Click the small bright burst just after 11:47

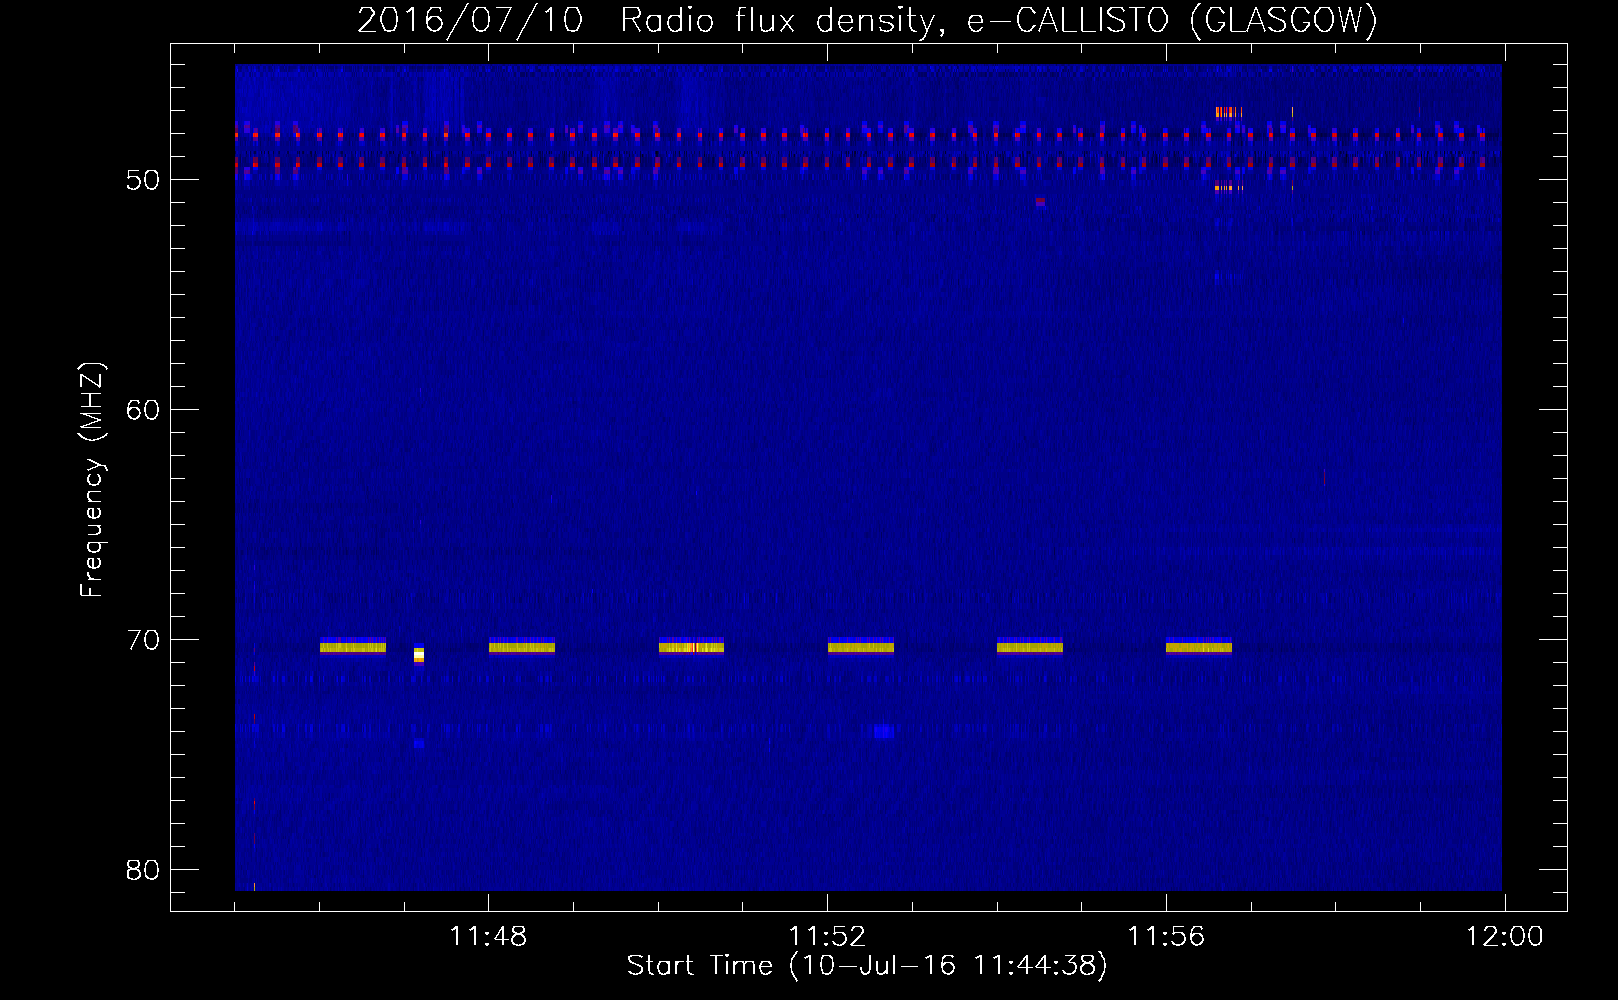[x=419, y=655]
